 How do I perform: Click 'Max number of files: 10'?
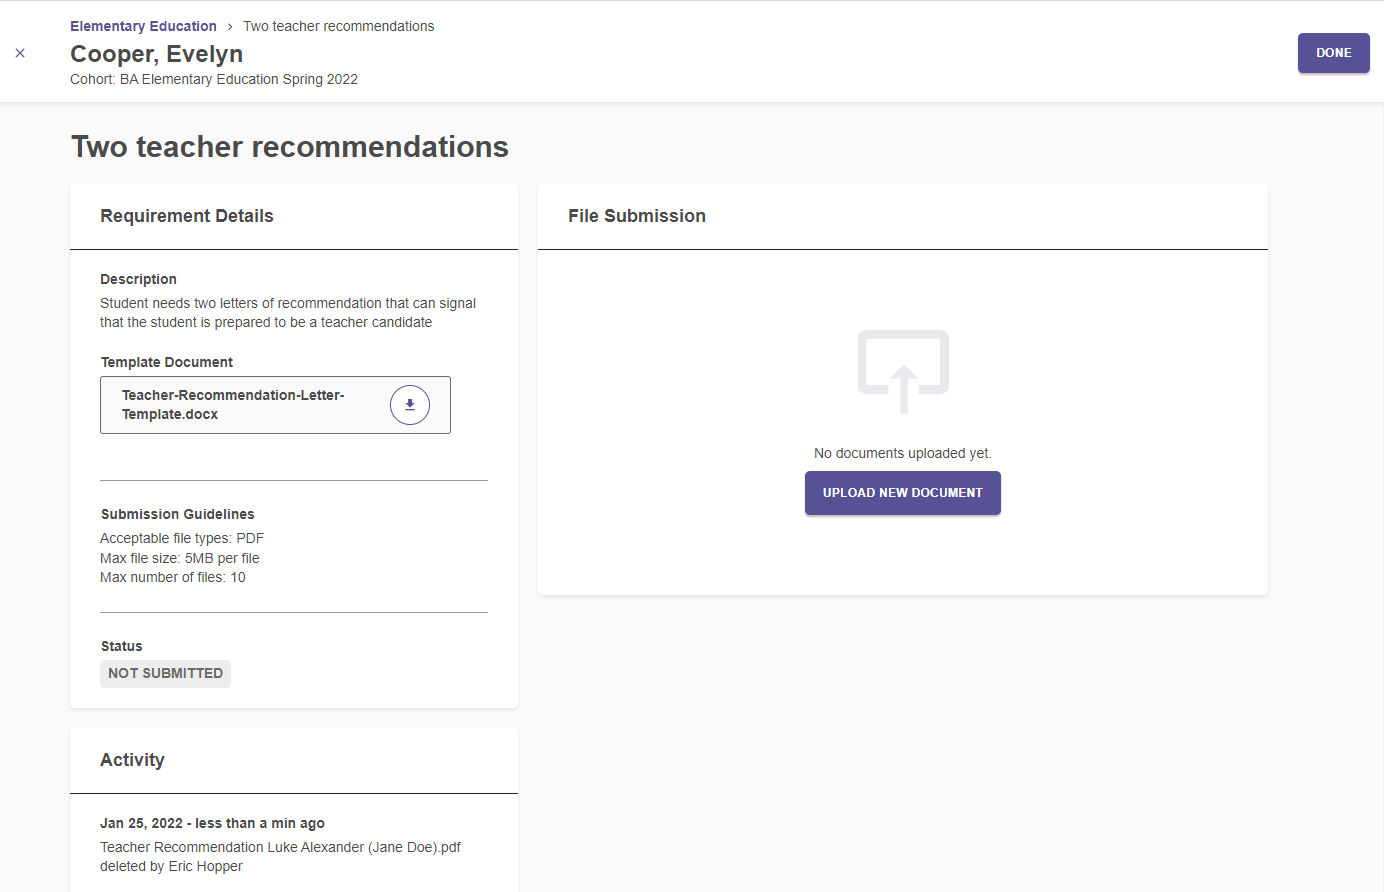[173, 577]
